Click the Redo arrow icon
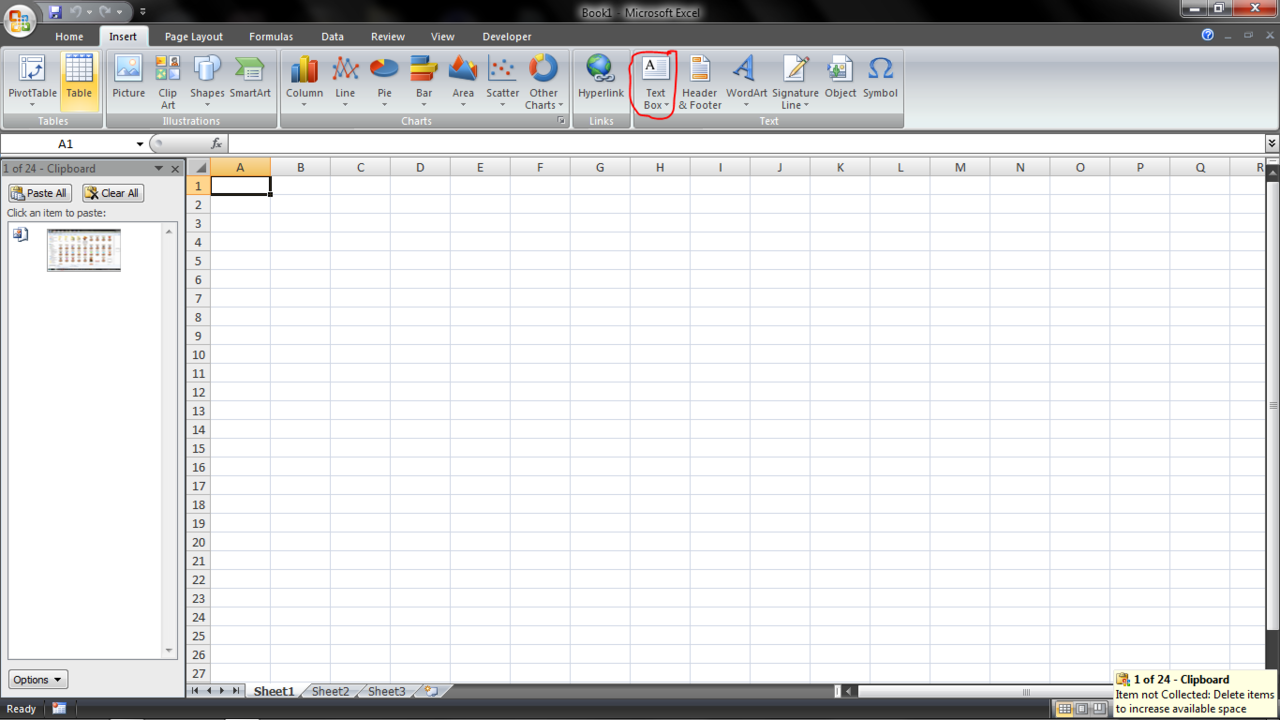Viewport: 1280px width, 720px height. (x=103, y=12)
